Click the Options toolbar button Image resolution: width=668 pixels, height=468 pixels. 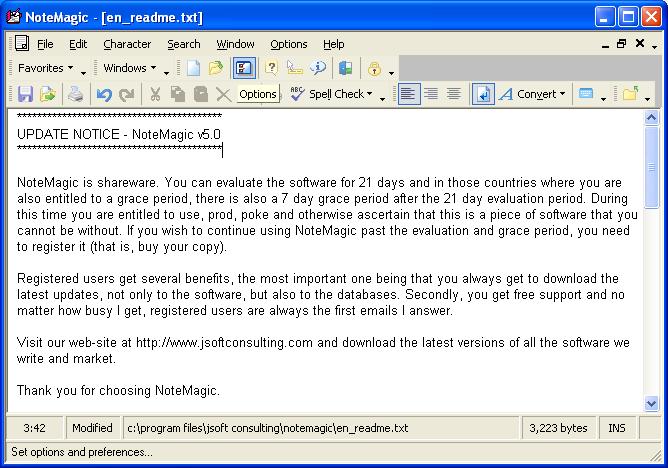[x=244, y=68]
